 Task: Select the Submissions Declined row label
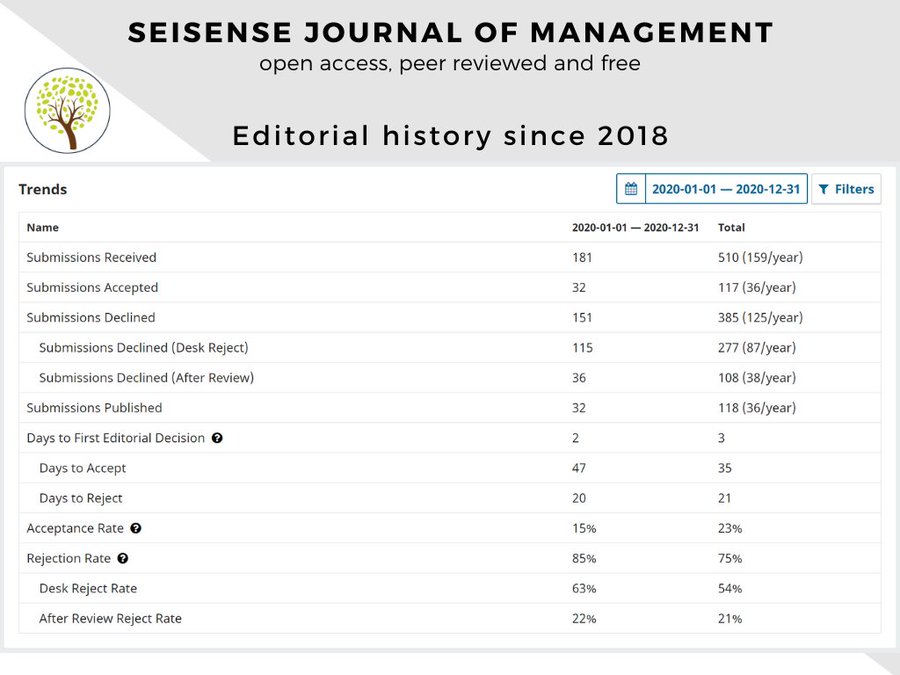[x=91, y=317]
